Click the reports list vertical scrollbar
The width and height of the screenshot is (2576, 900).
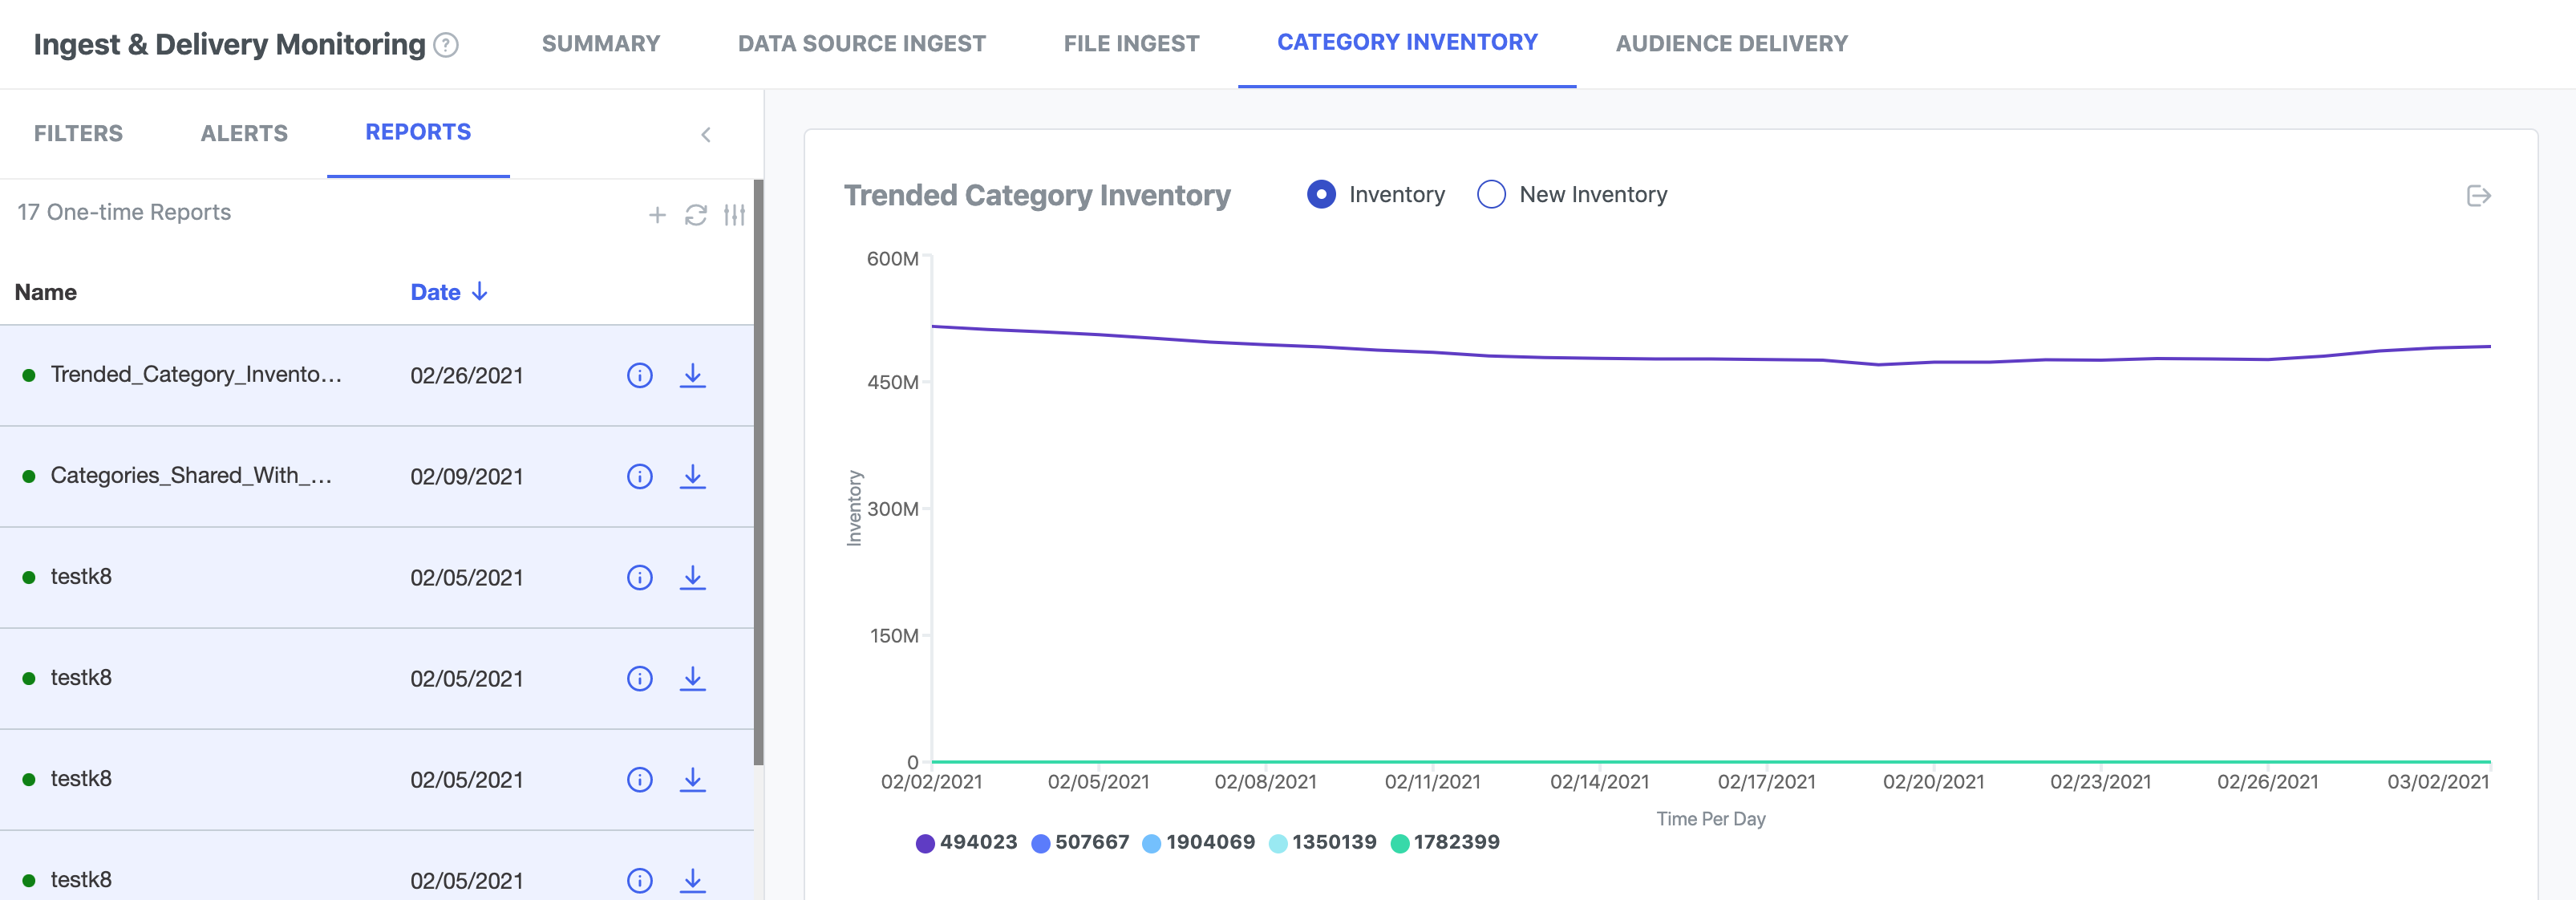(x=759, y=470)
